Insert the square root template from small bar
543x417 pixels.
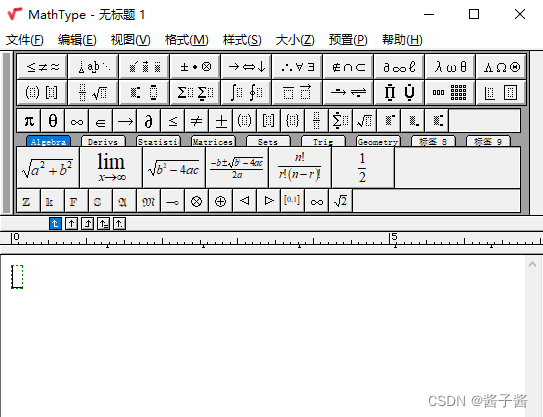tap(365, 121)
